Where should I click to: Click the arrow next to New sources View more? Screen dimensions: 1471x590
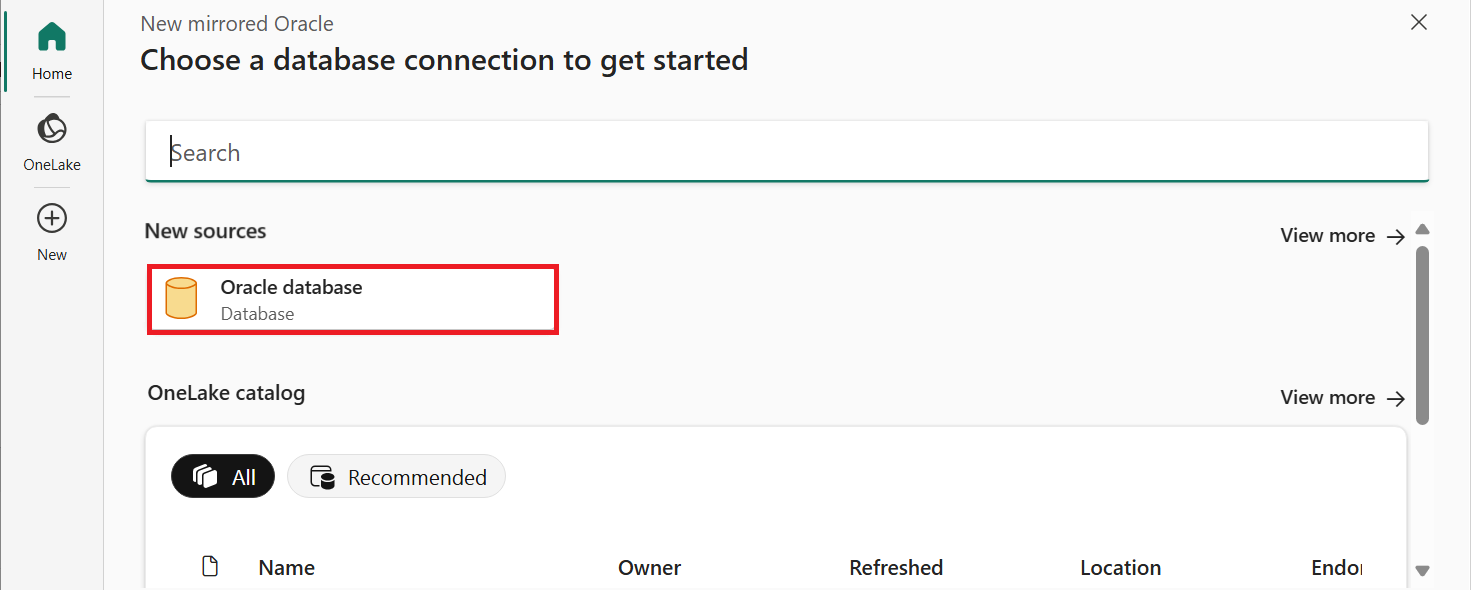(1397, 235)
